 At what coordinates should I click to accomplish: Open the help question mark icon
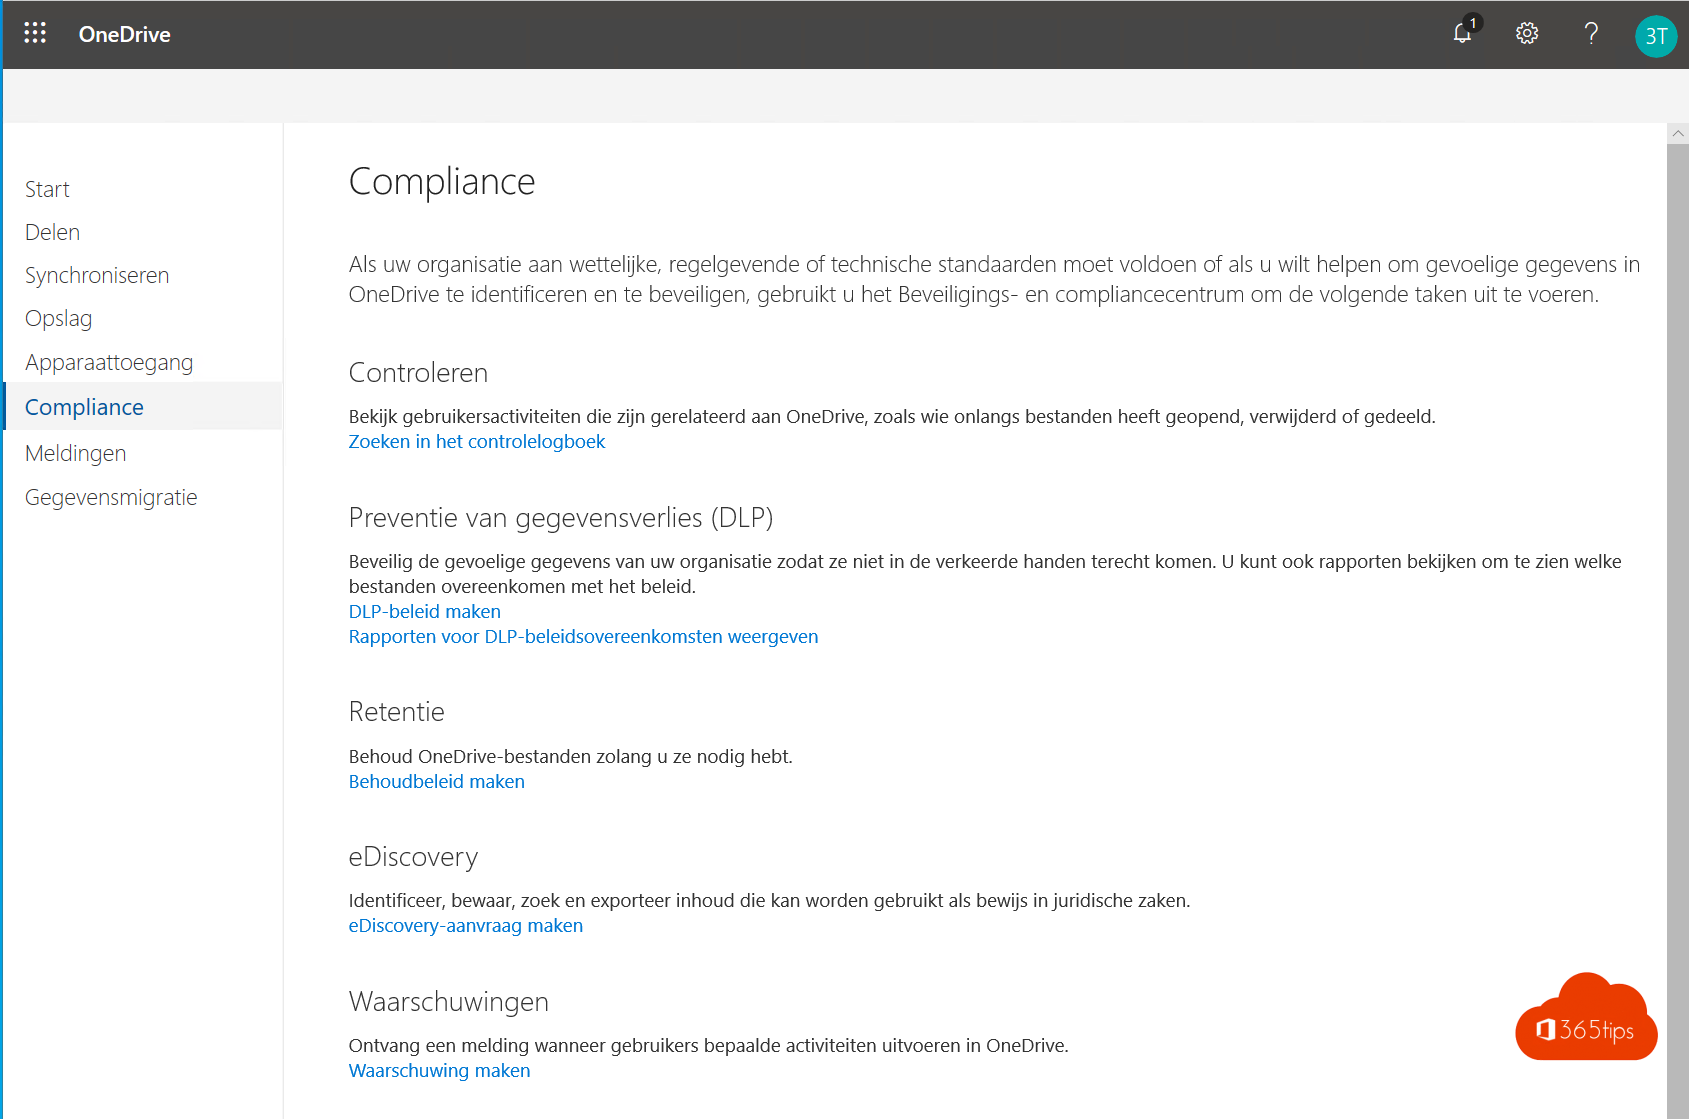click(1591, 33)
